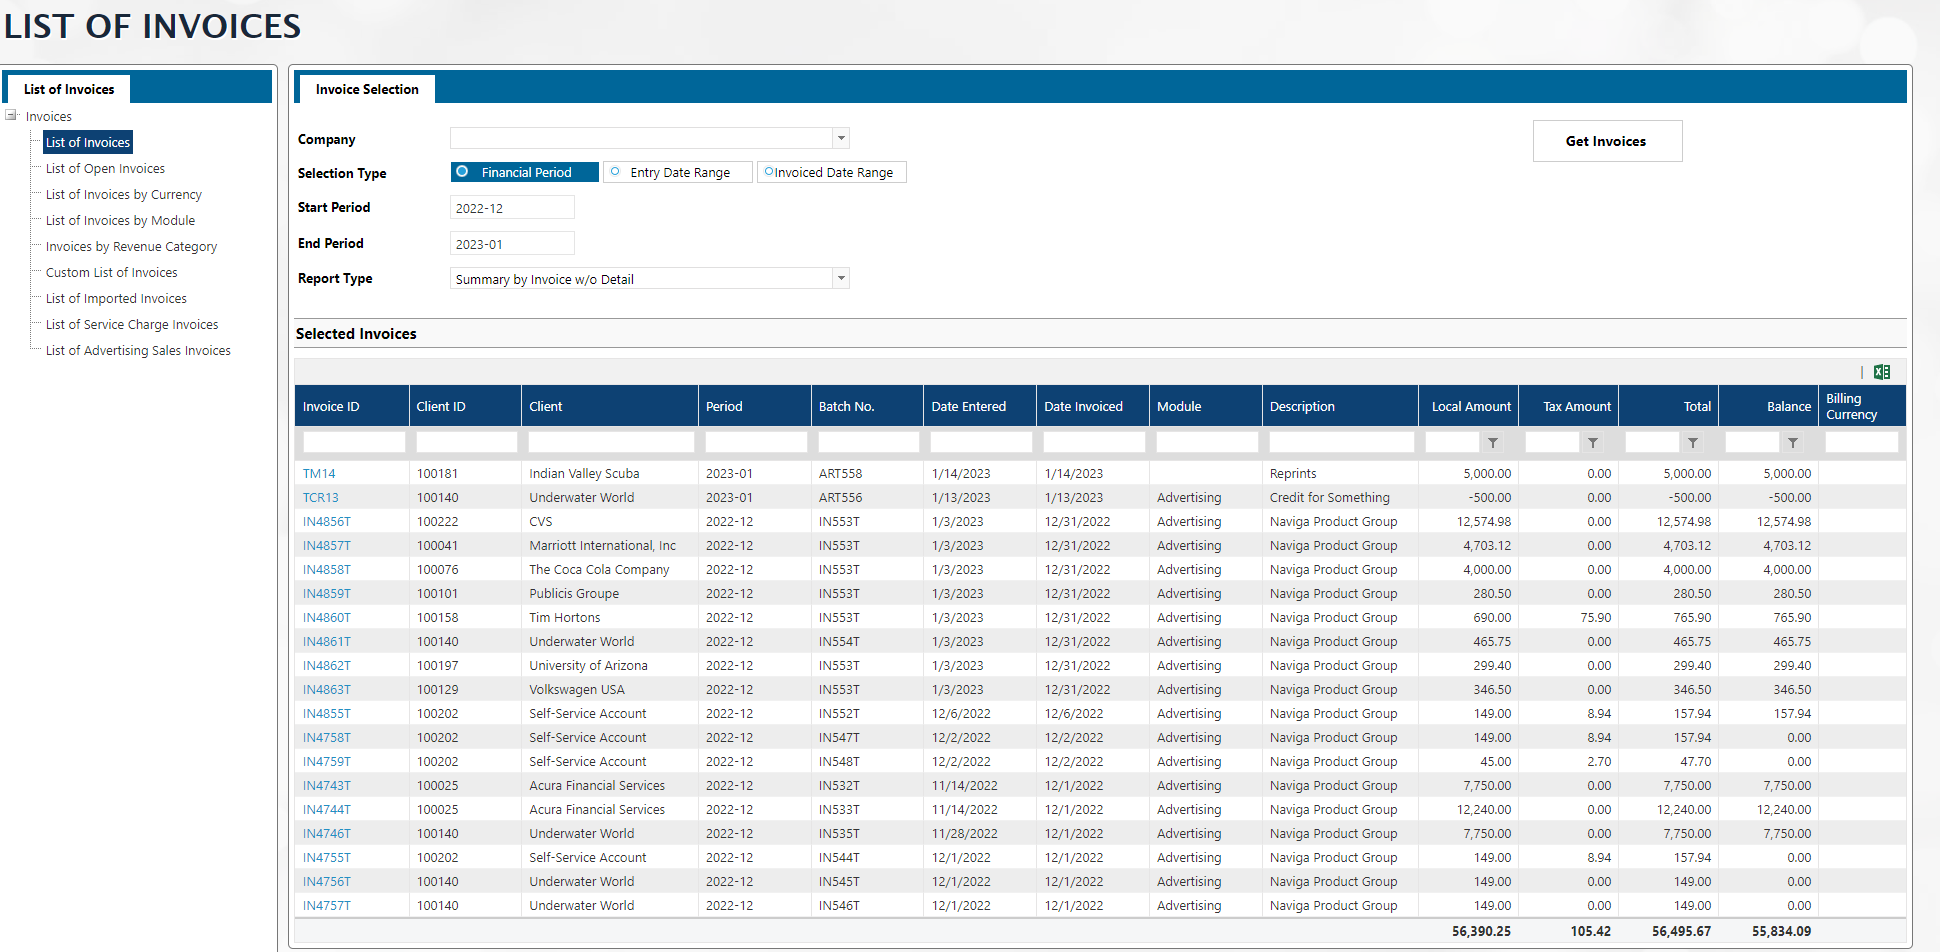This screenshot has height=952, width=1940.
Task: Open the Company dropdown list
Action: [x=841, y=138]
